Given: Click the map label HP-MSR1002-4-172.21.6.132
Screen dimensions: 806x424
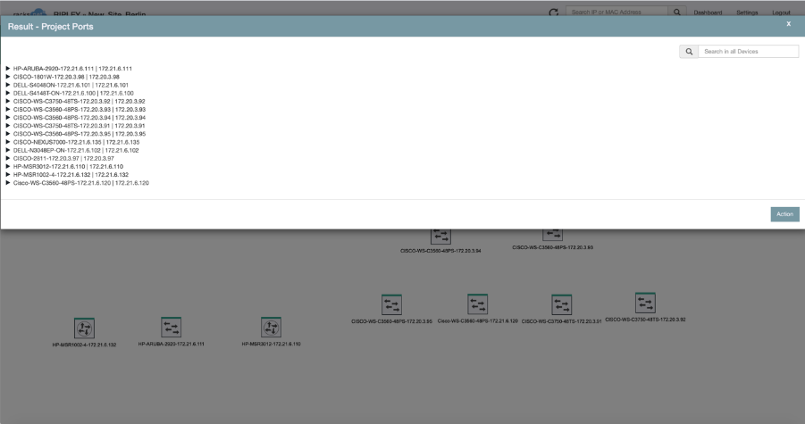Looking at the screenshot, I should coord(84,345).
